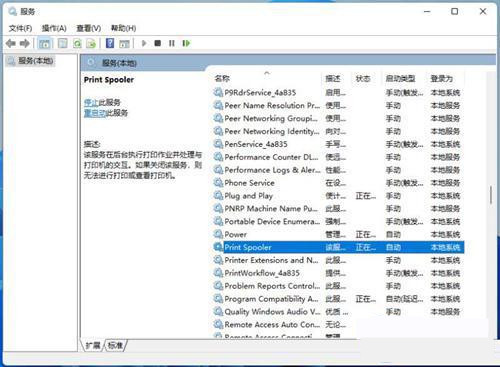
Task: Click the Restart service toolbar button
Action: 186,43
